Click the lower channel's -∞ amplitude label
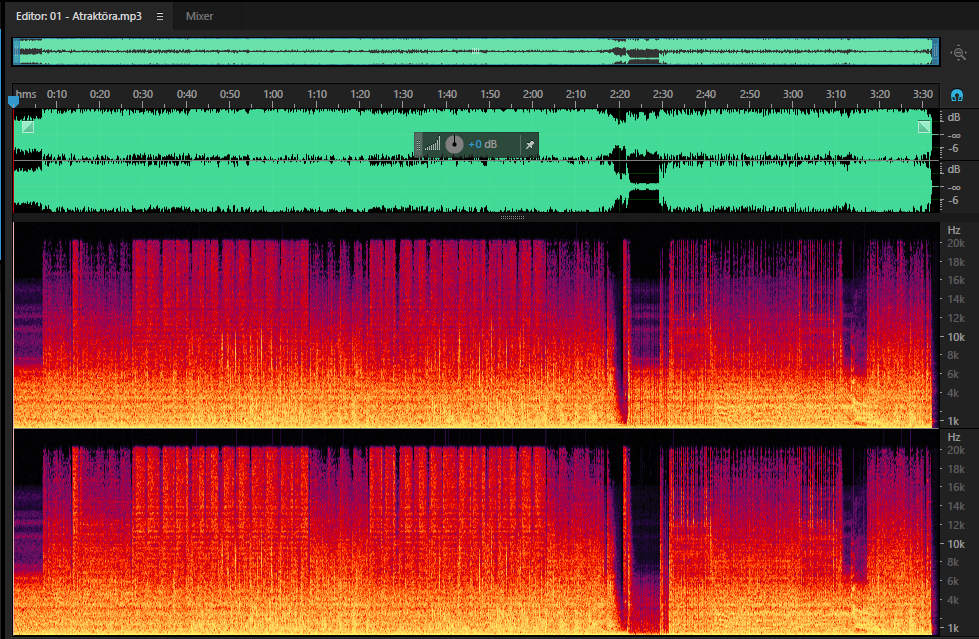This screenshot has width=979, height=639. pyautogui.click(x=953, y=187)
